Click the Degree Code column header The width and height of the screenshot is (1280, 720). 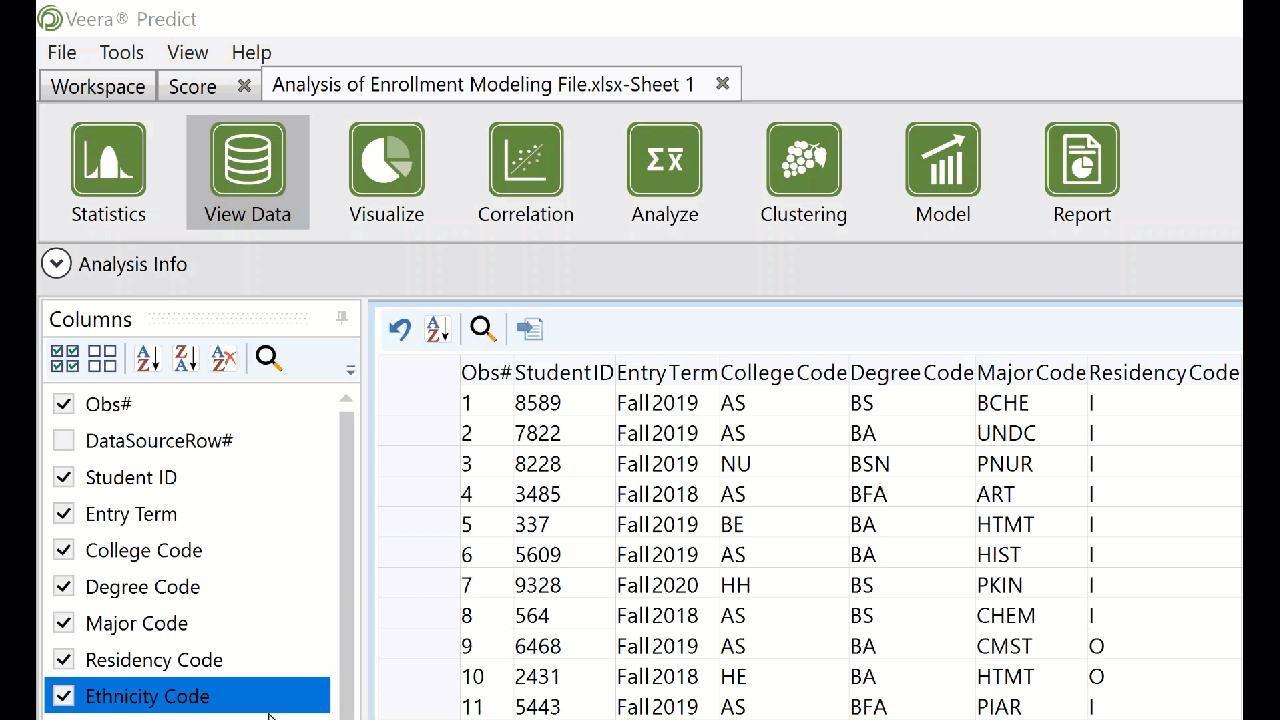tap(912, 373)
